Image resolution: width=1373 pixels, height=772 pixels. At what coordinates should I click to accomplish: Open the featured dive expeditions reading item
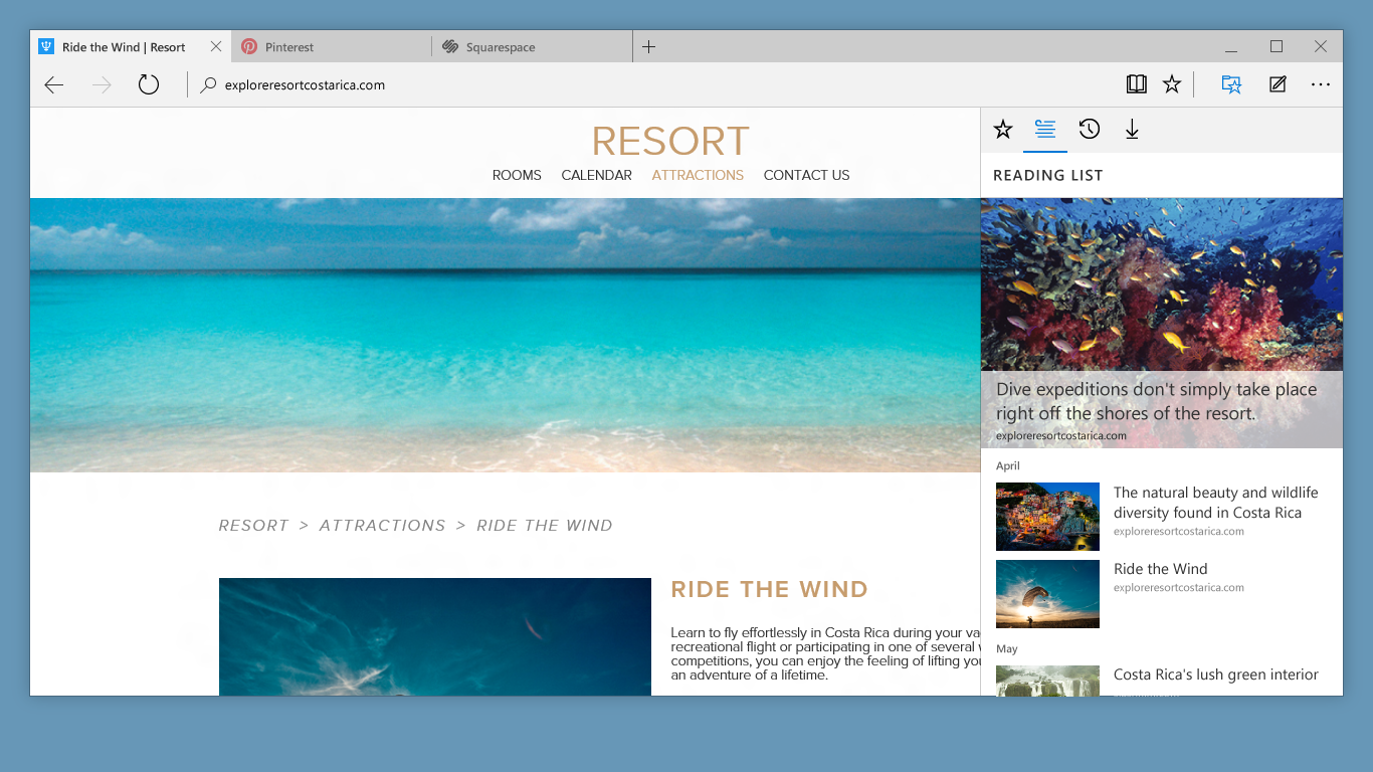click(1162, 323)
